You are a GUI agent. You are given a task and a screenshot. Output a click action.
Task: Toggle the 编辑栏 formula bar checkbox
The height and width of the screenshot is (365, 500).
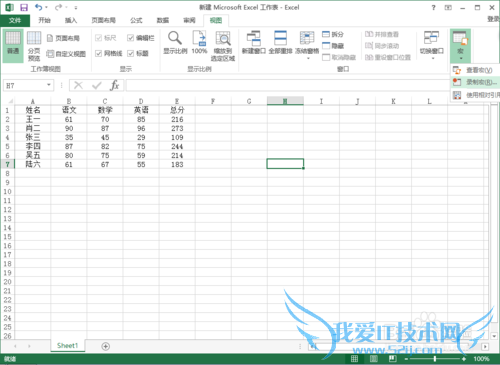[130, 38]
